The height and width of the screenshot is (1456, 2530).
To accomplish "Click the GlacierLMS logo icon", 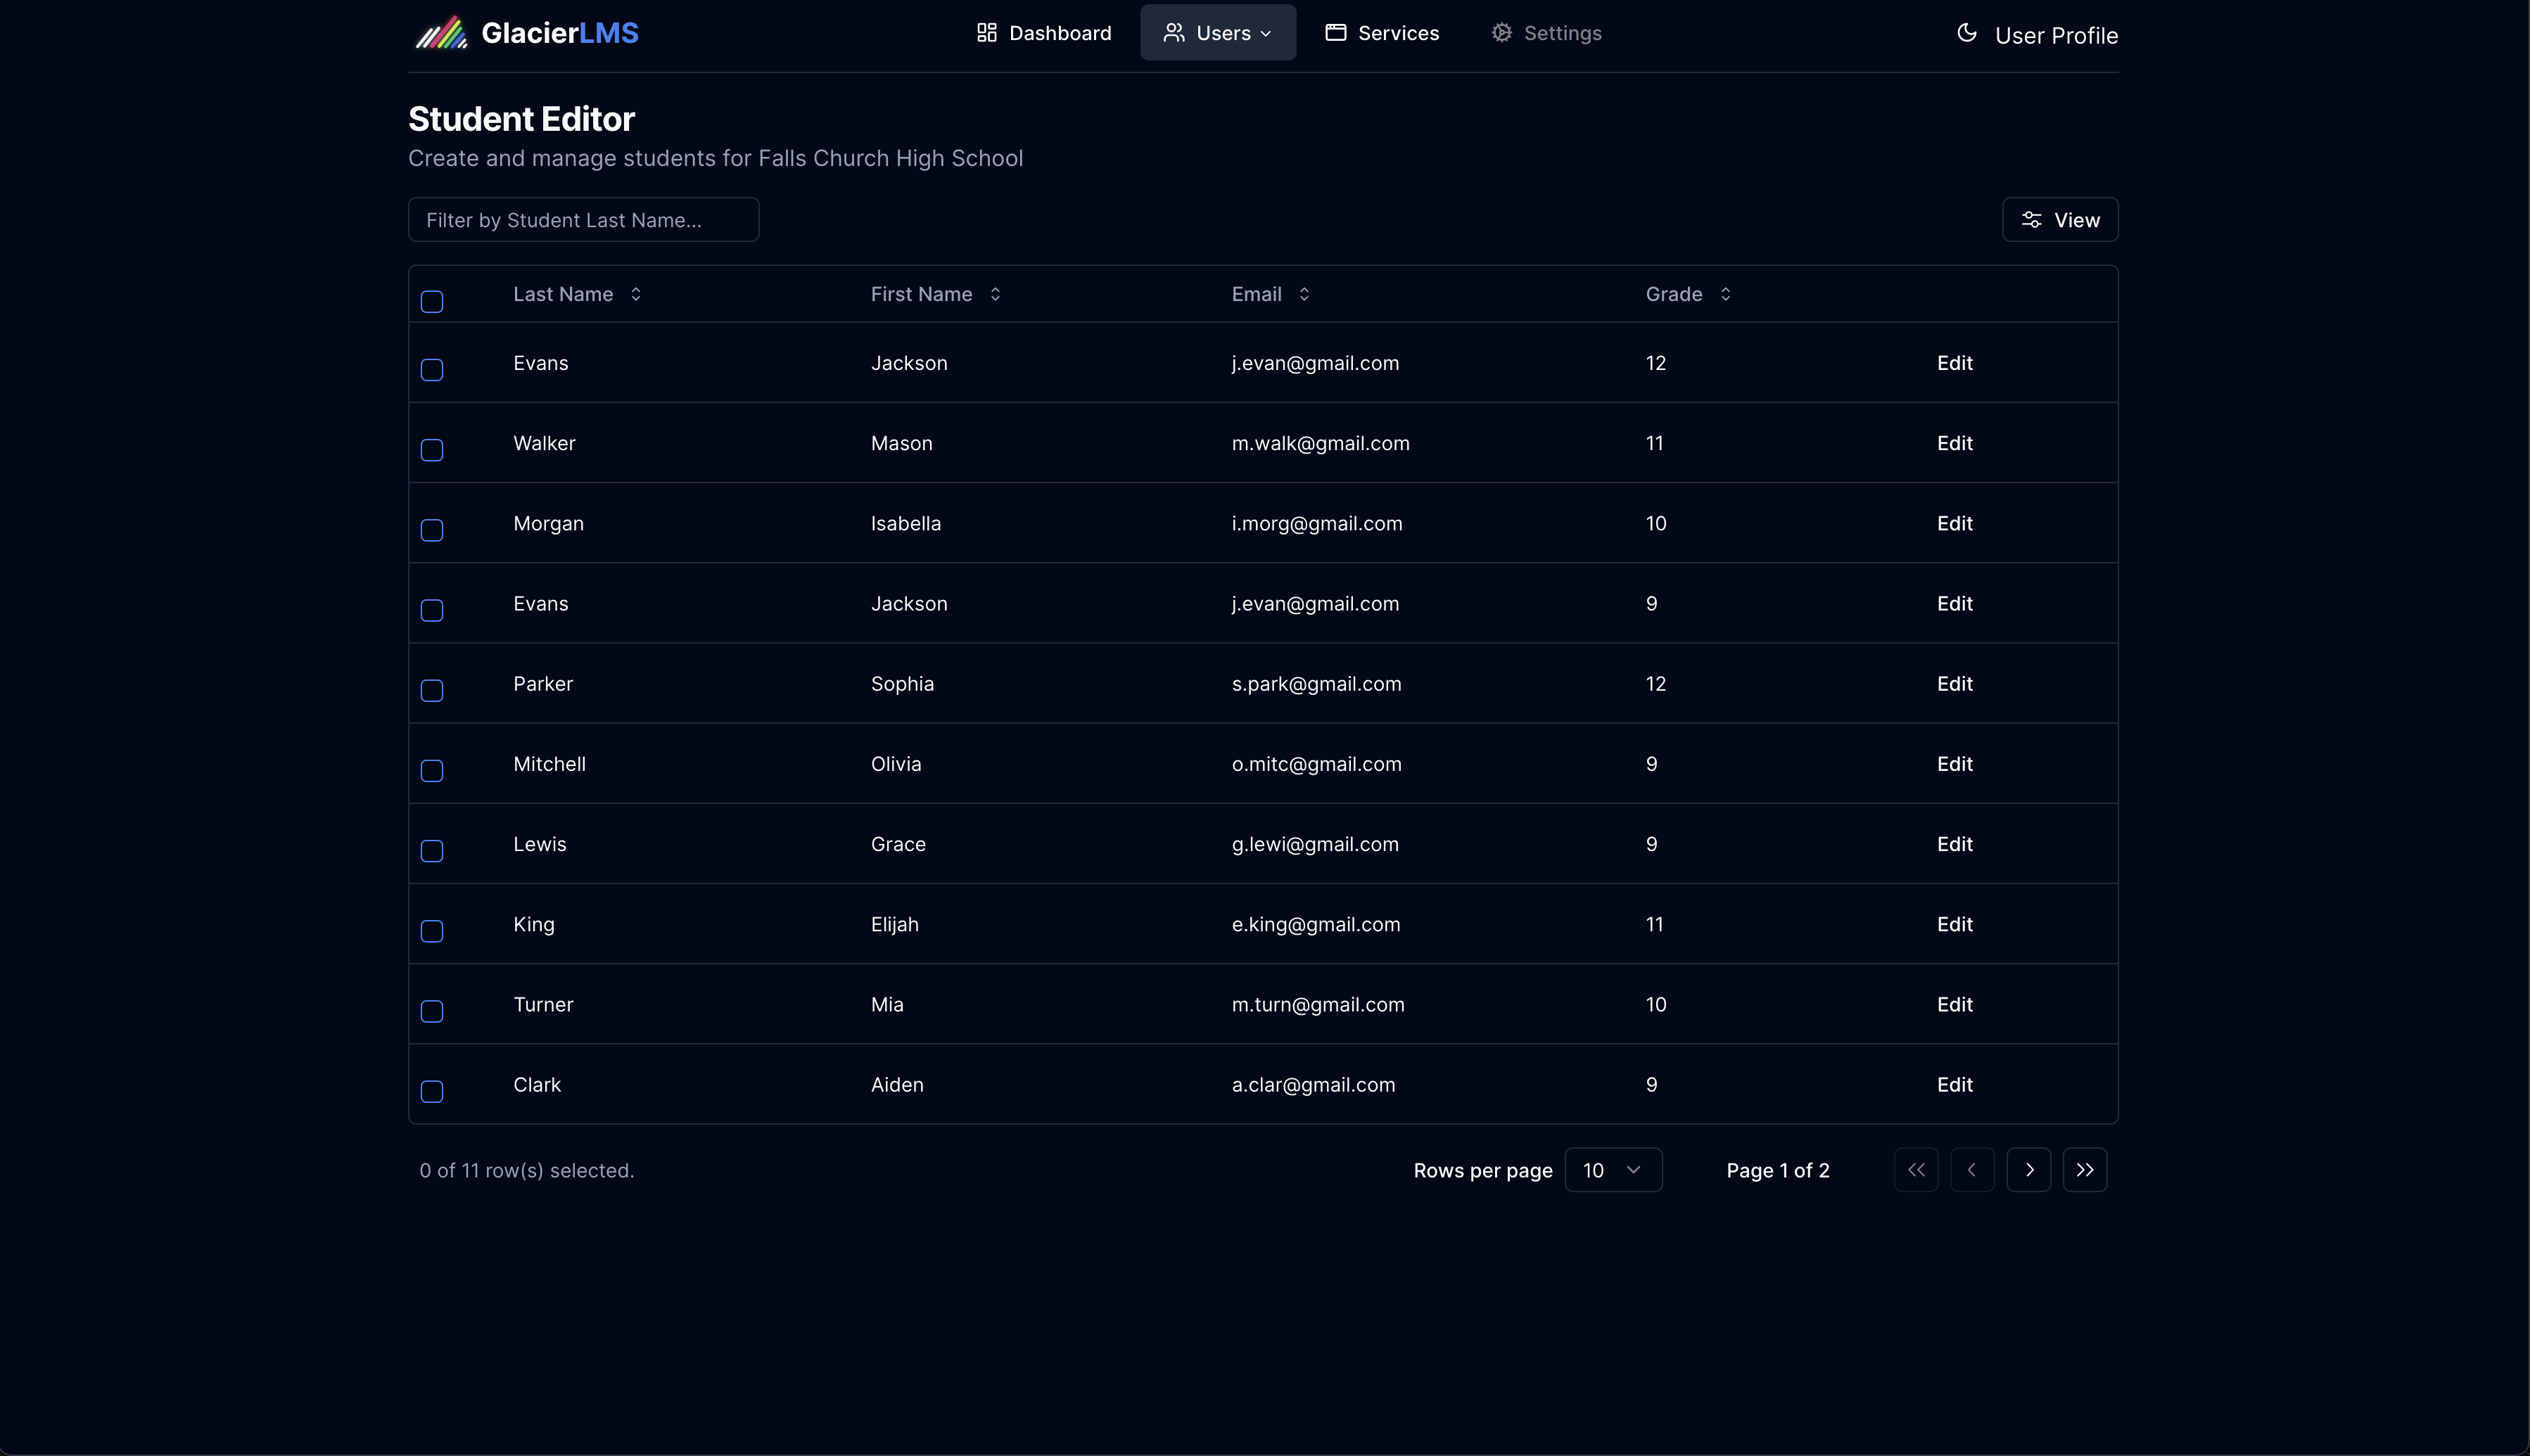I will point(441,33).
